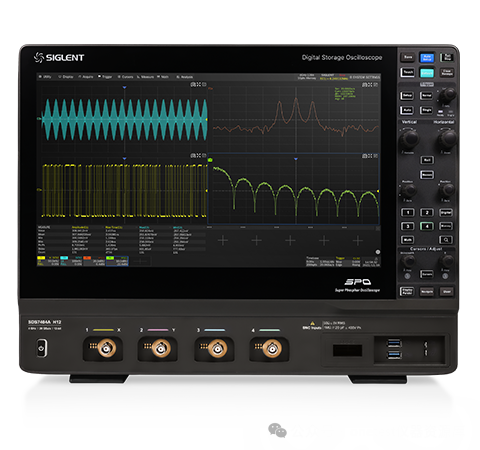Screen dimensions: 480x450
Task: Select channel 1 button on front panel
Action: [407, 213]
